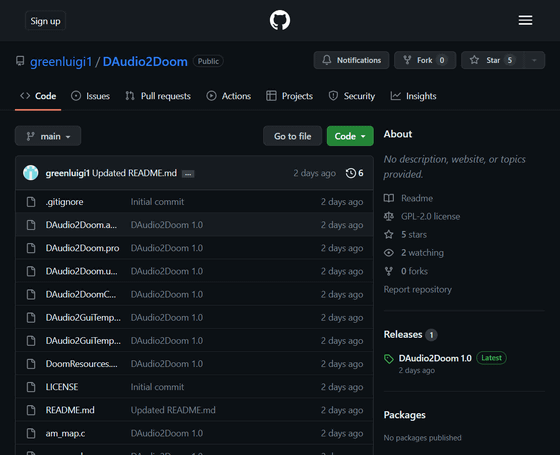Open the Packages heading link

(x=405, y=415)
